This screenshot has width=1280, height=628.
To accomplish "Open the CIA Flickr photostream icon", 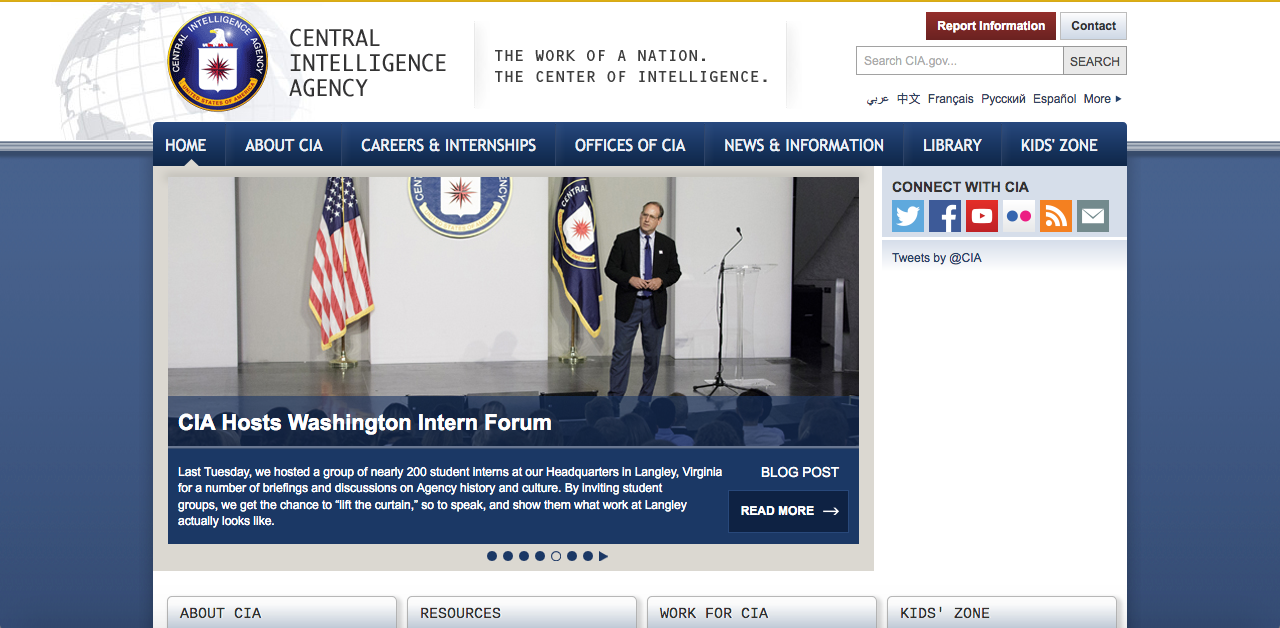I will pyautogui.click(x=1019, y=216).
